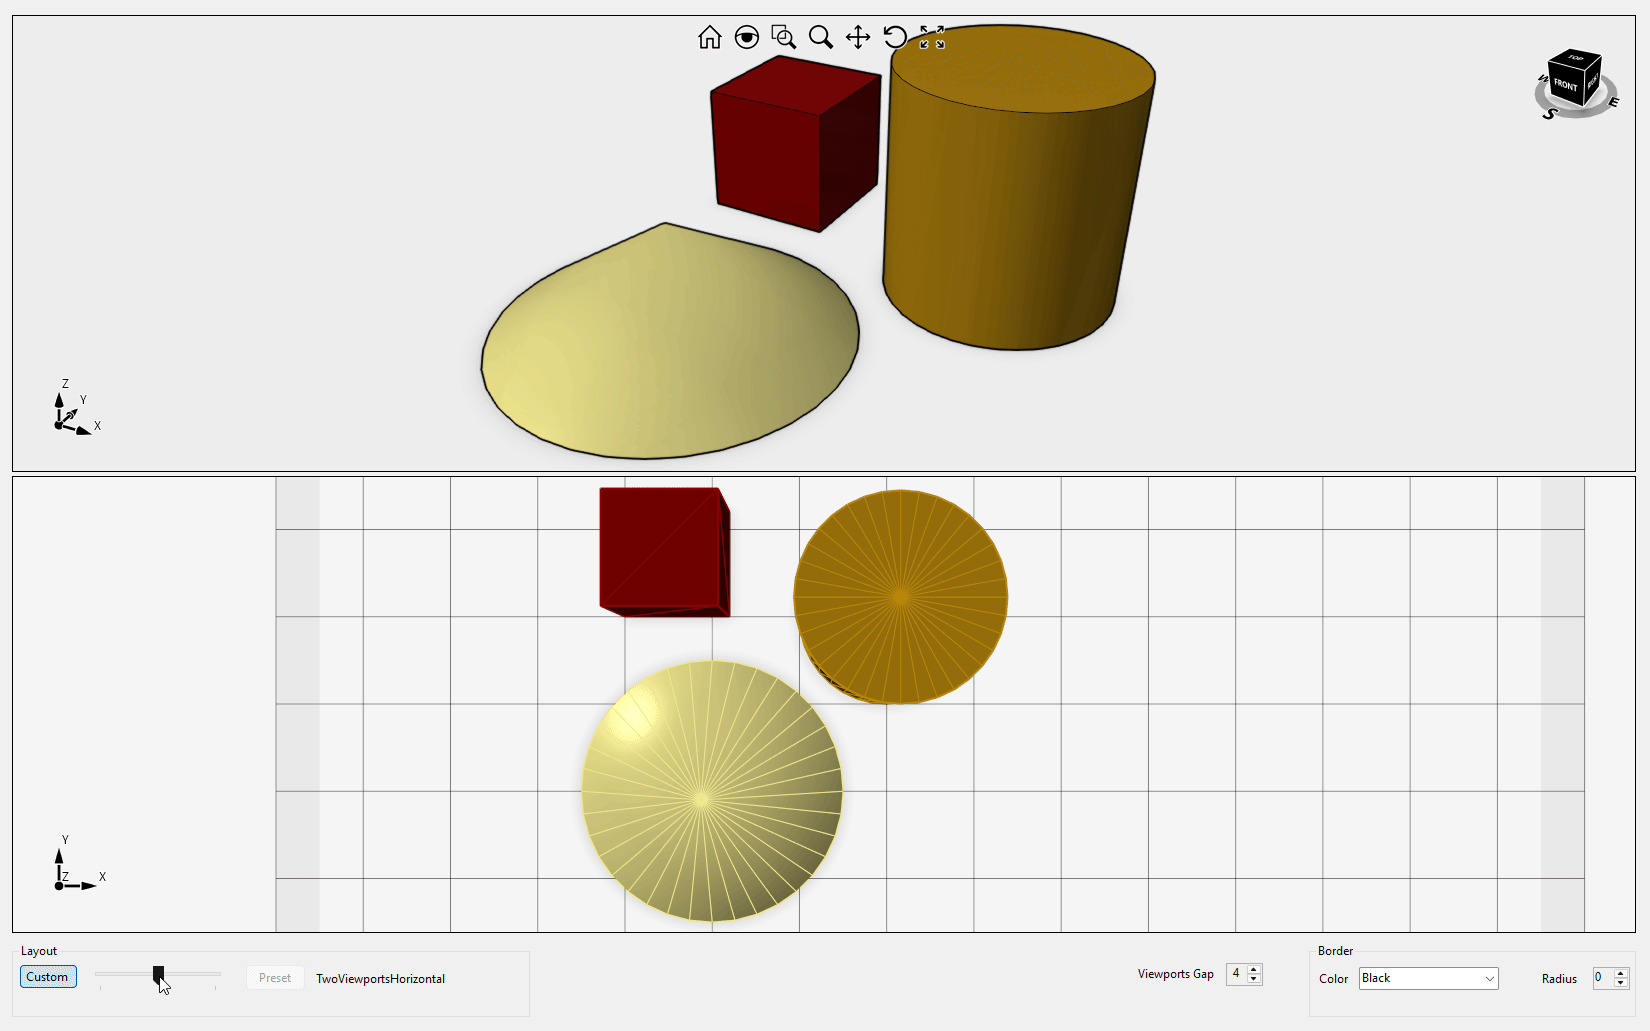Open the Border Color dropdown
The image size is (1650, 1031).
pos(1428,978)
